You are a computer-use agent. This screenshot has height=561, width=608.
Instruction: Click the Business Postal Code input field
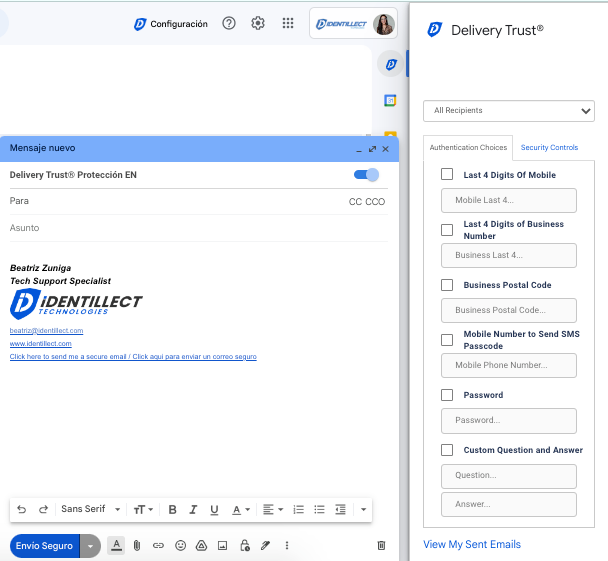tap(509, 310)
